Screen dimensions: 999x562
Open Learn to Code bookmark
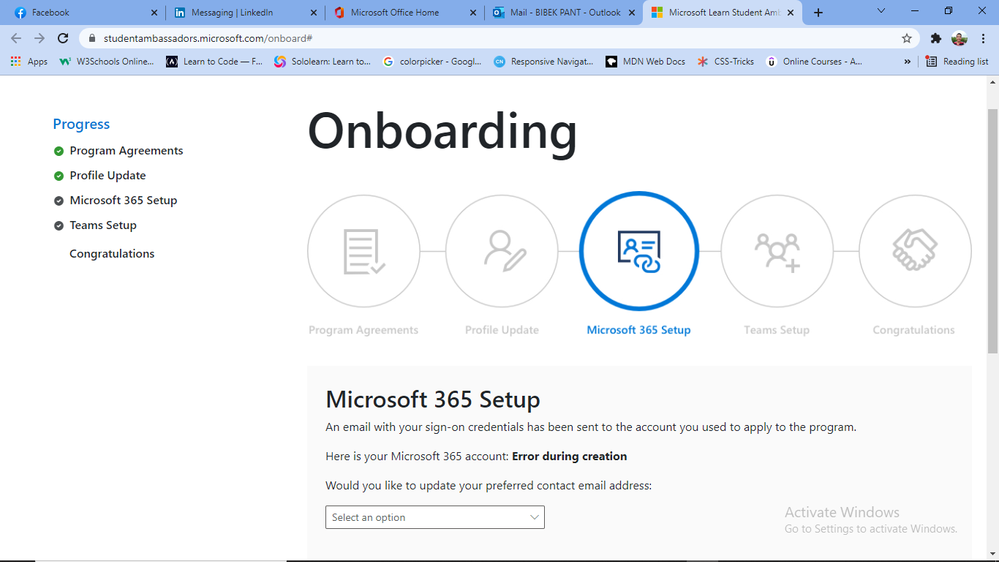(x=214, y=62)
